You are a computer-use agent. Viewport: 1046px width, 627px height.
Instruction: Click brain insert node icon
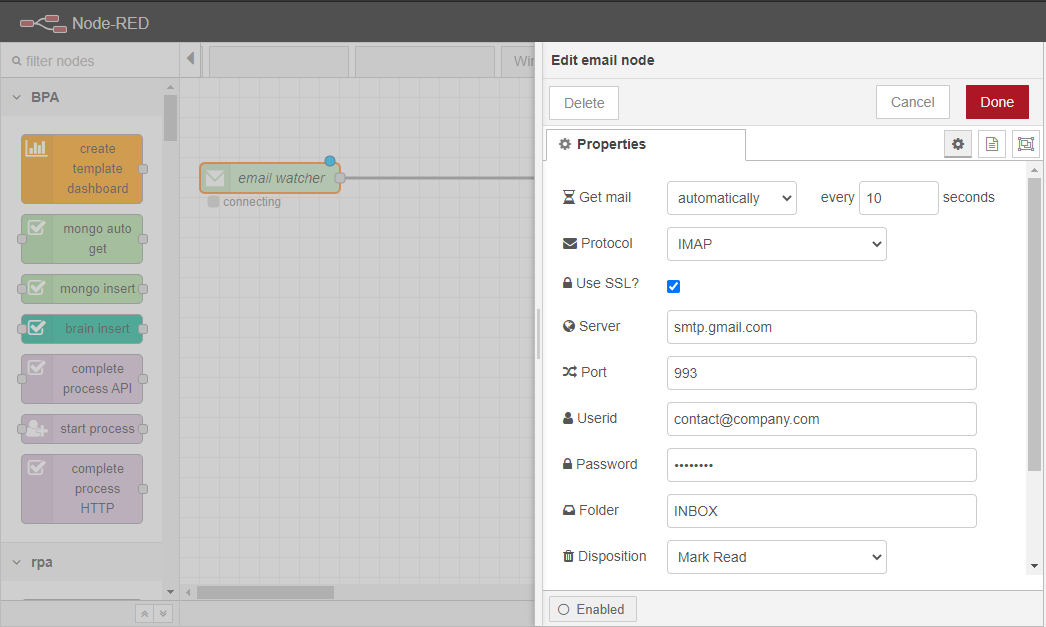(37, 328)
